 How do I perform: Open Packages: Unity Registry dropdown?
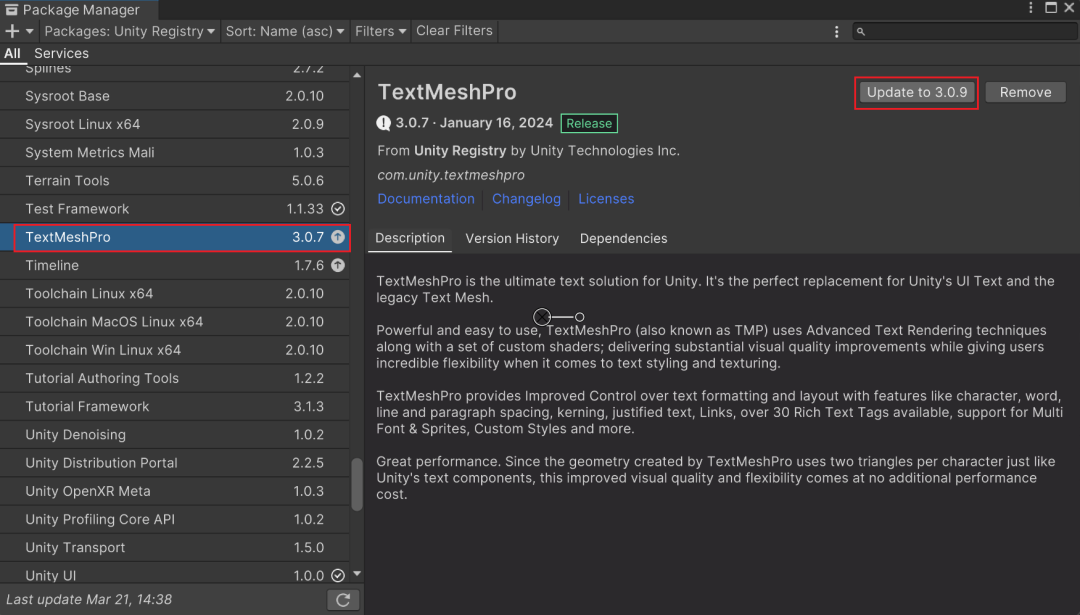[129, 31]
